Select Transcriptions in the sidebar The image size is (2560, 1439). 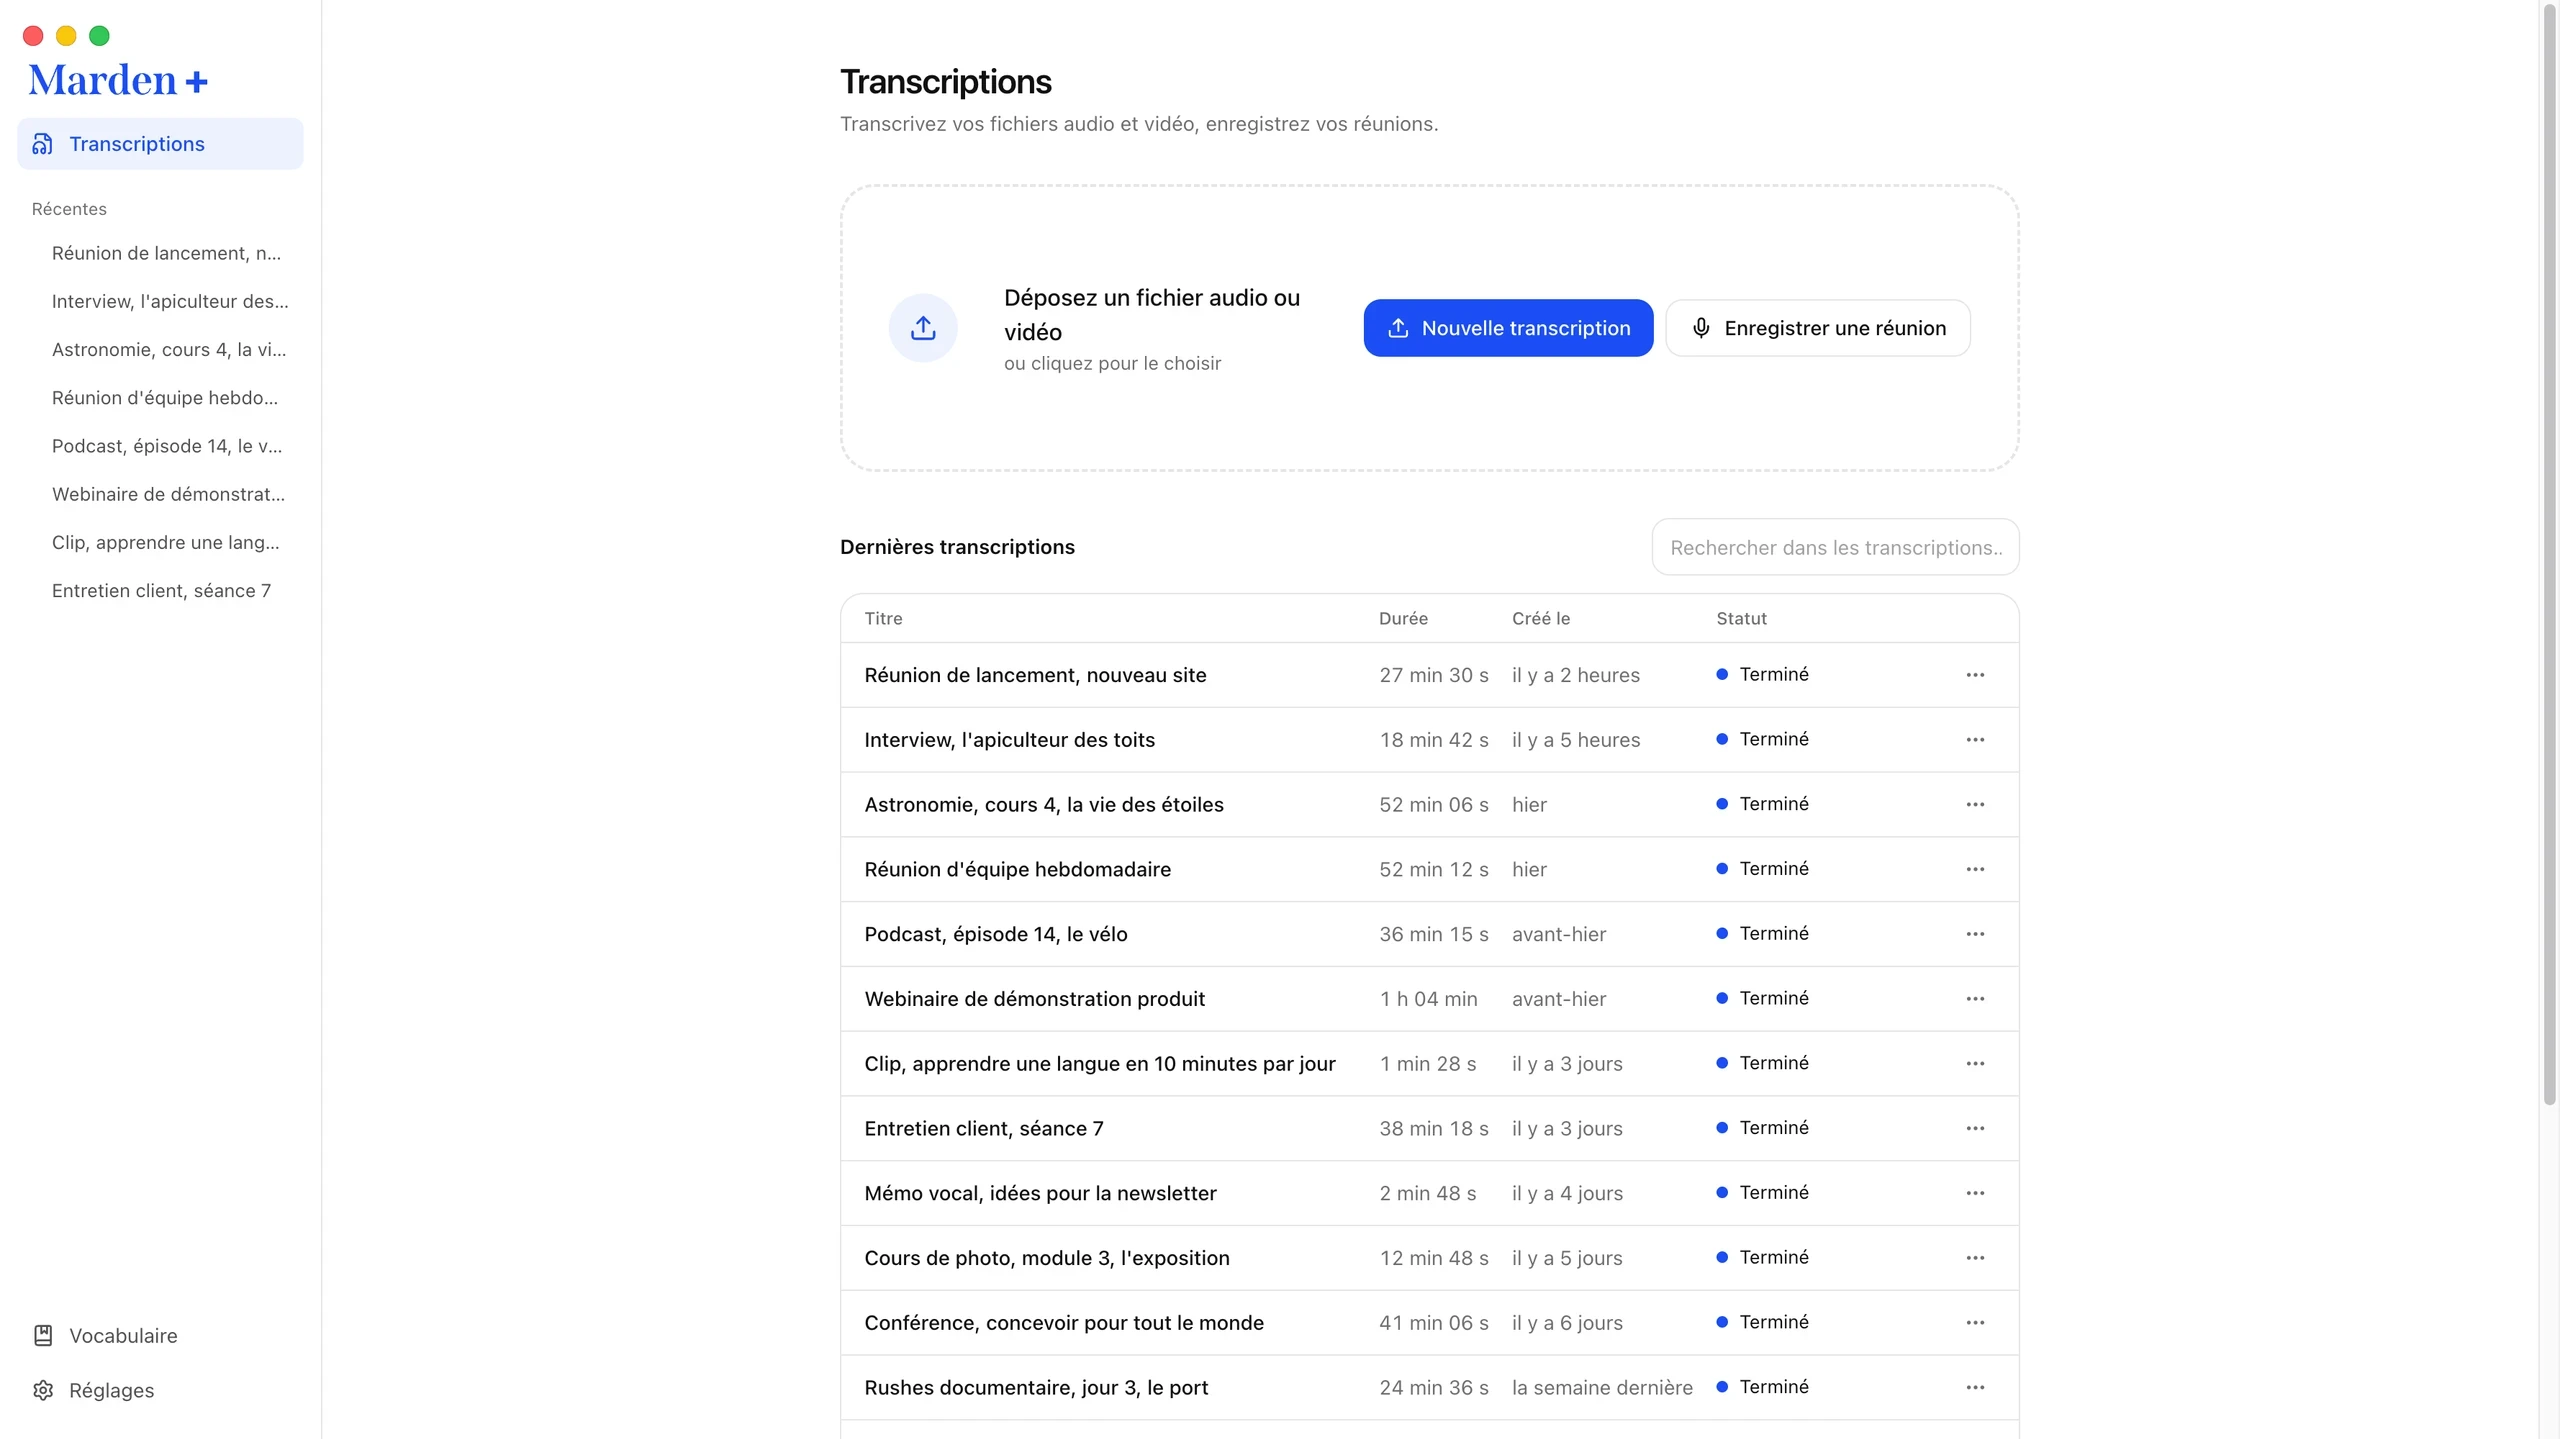click(160, 144)
